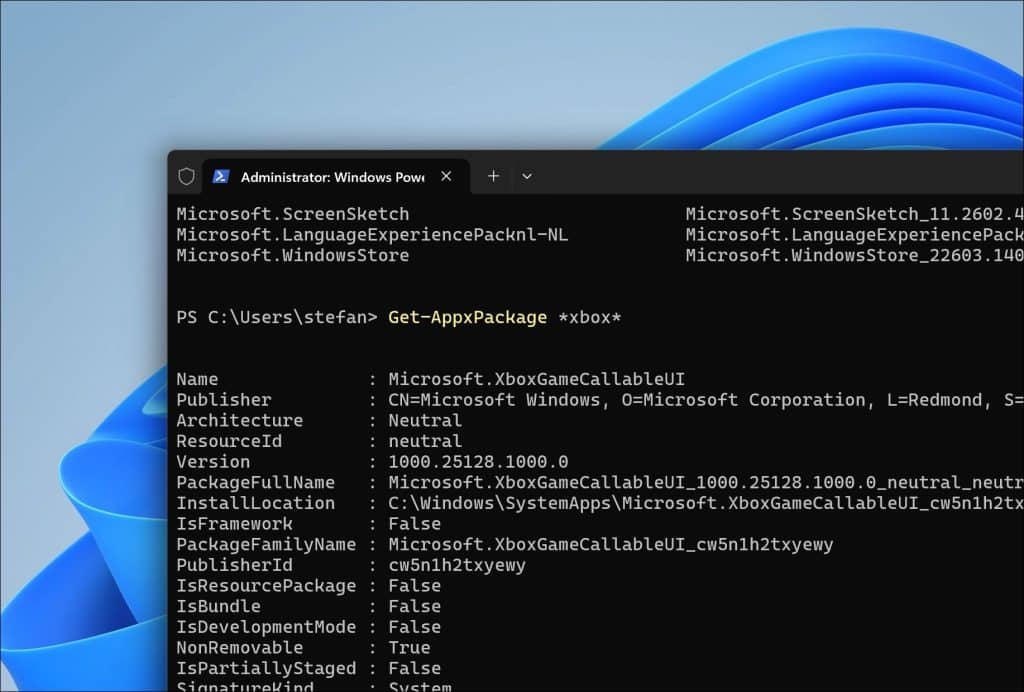Click the IsFramework value False
This screenshot has width=1024, height=692.
pyautogui.click(x=415, y=524)
